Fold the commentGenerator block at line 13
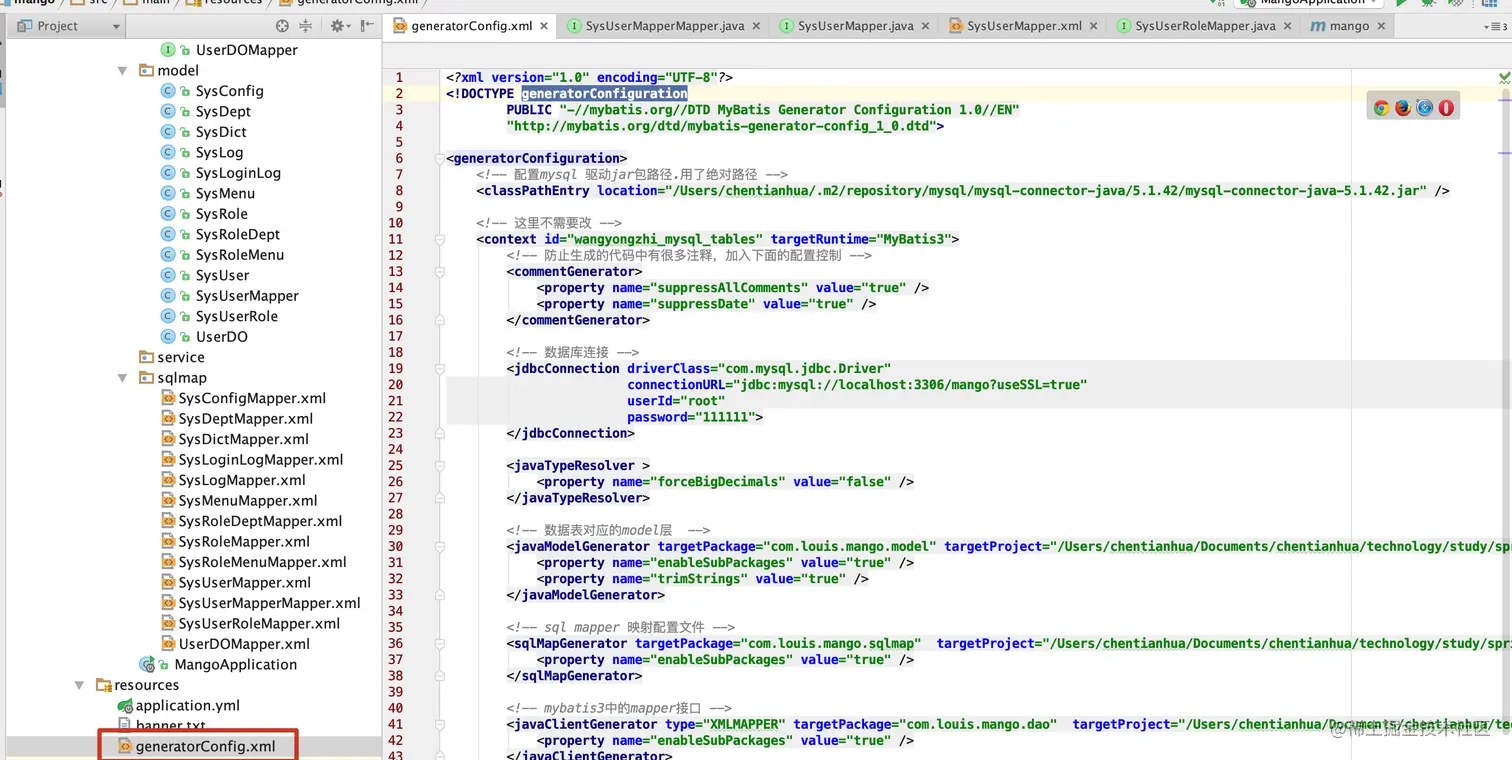The height and width of the screenshot is (760, 1512). [x=440, y=272]
